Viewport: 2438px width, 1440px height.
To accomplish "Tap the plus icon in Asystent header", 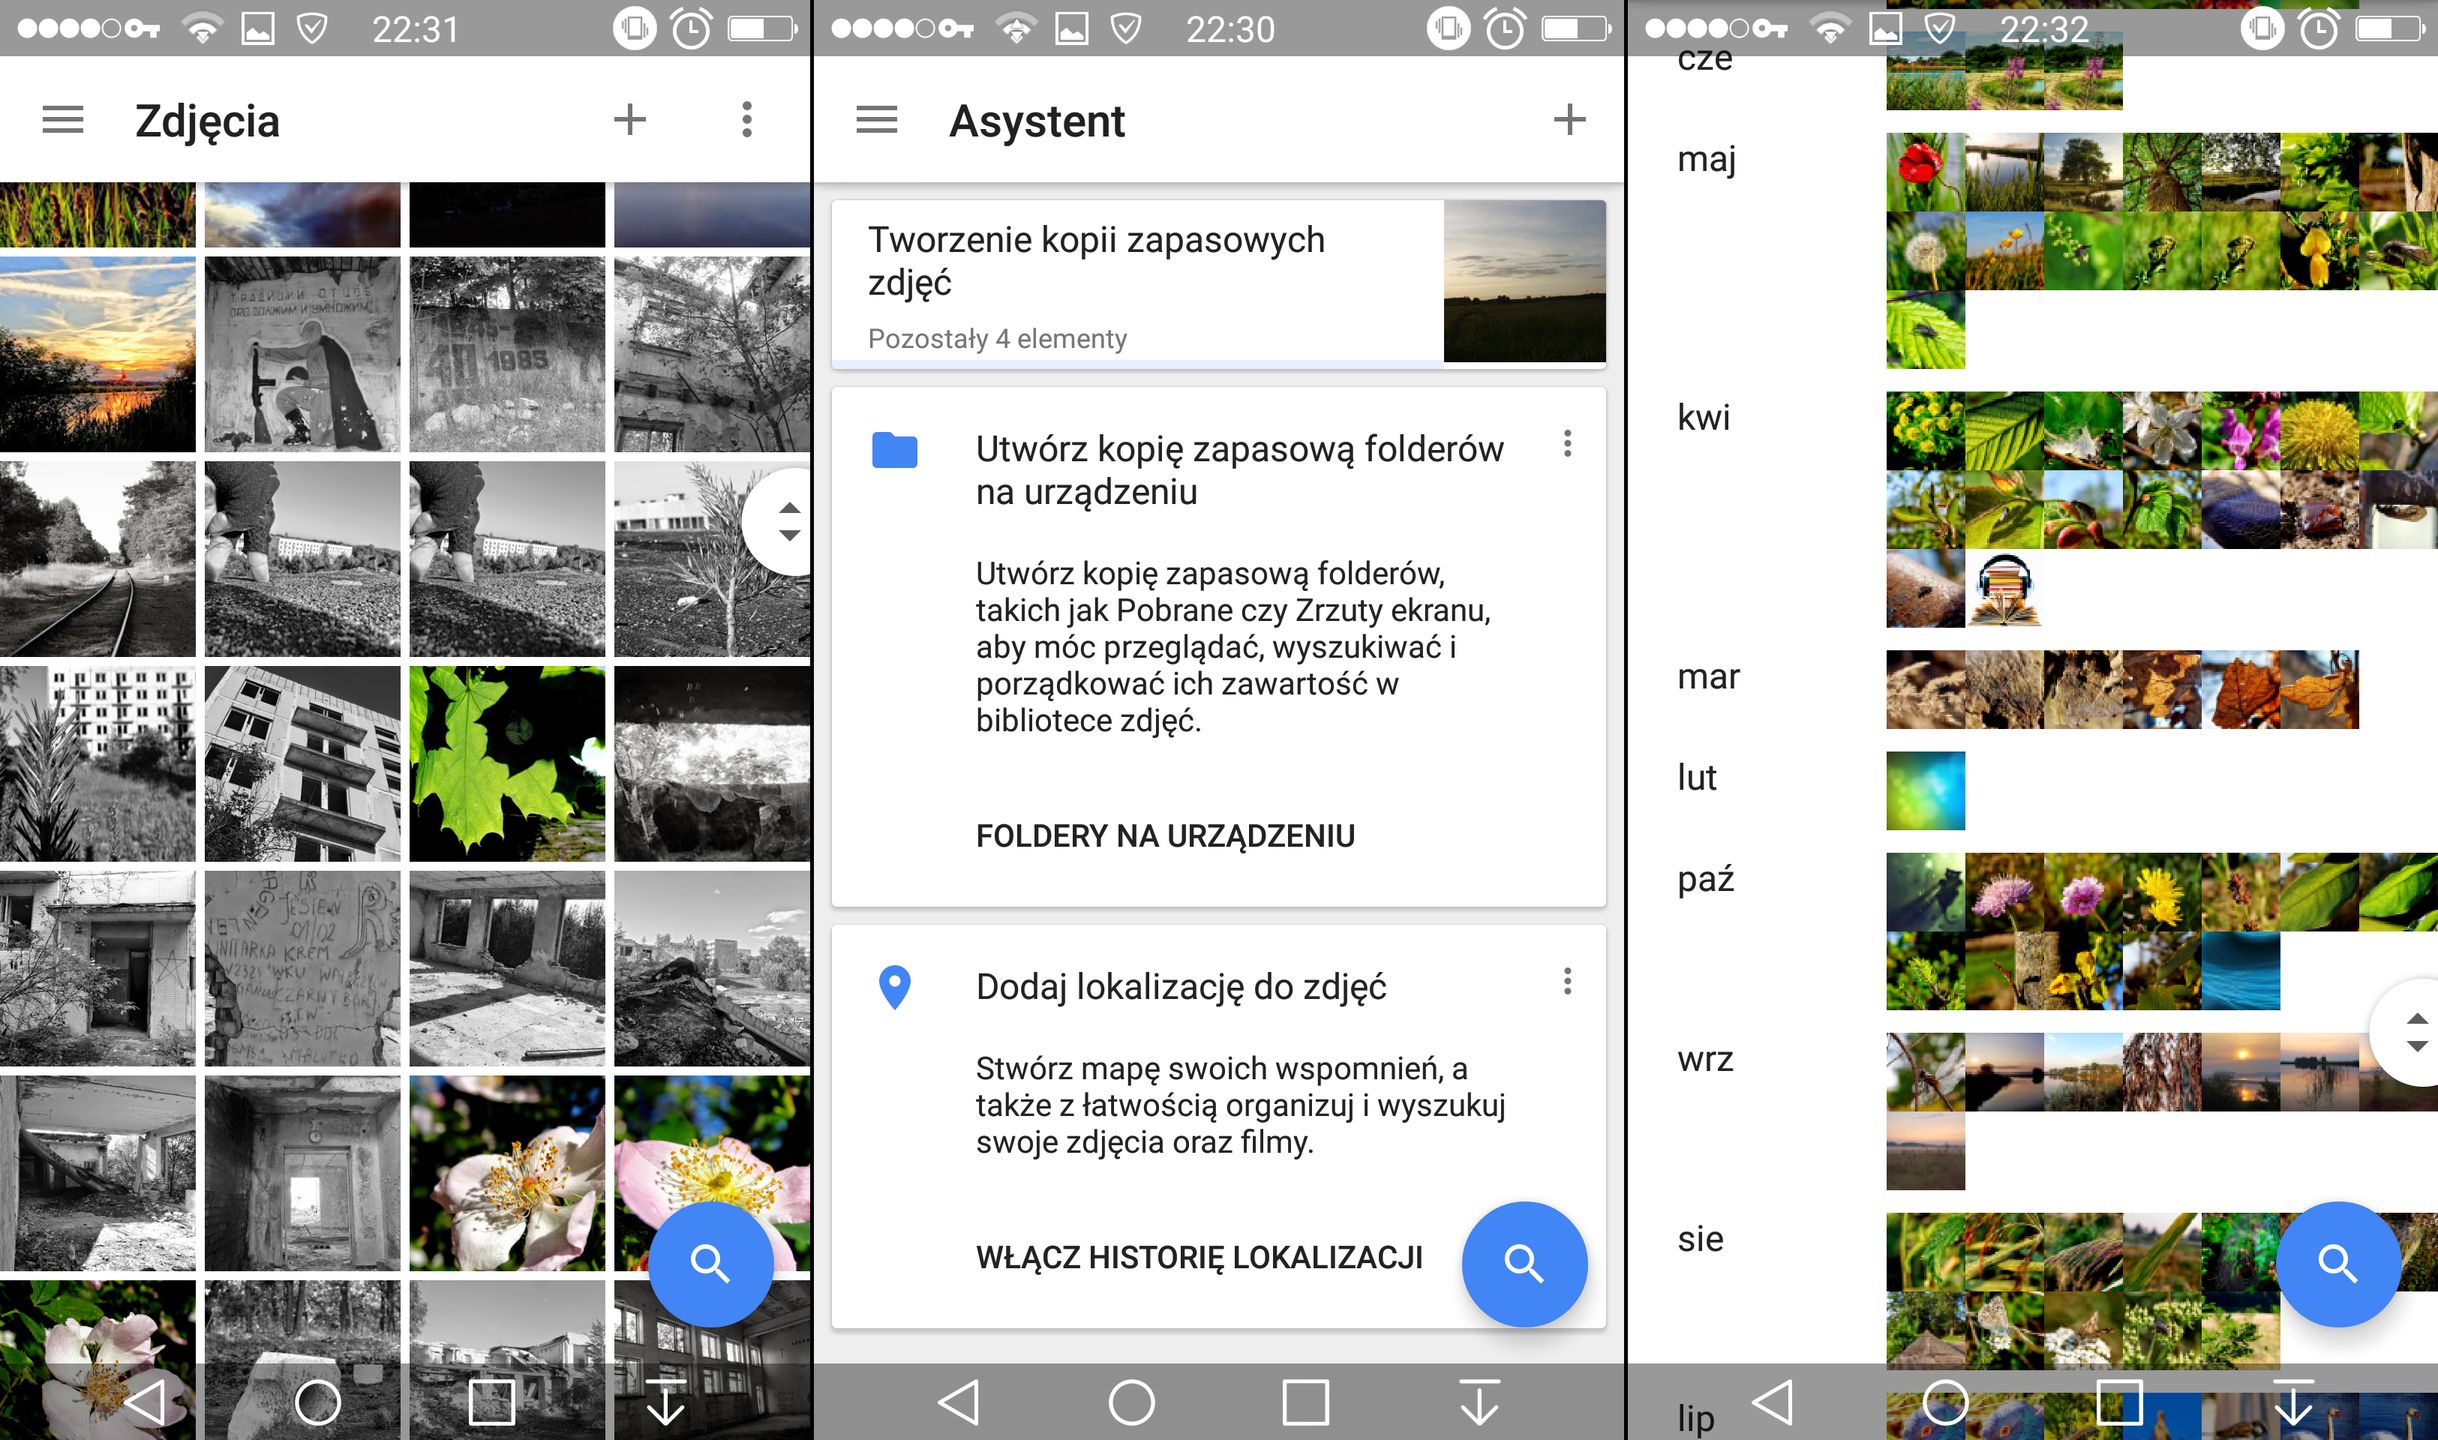I will [1569, 120].
